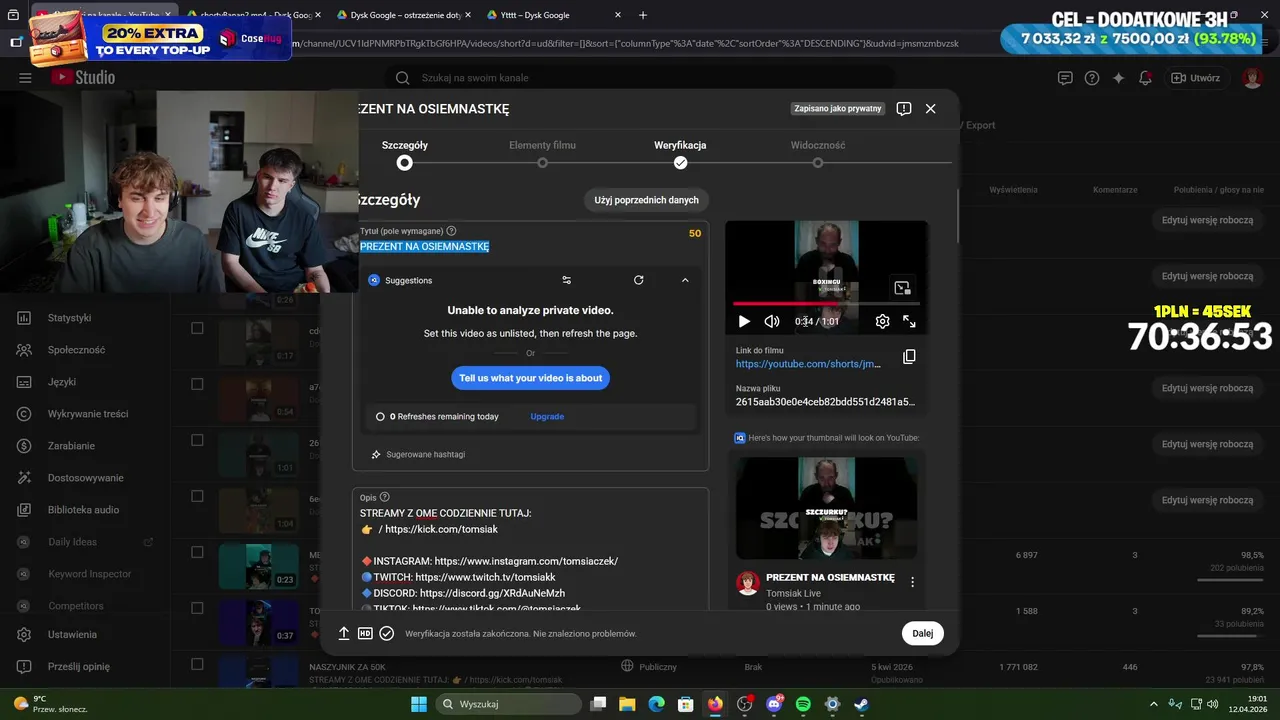Click the Upgrade link
This screenshot has height=720, width=1280.
547,416
